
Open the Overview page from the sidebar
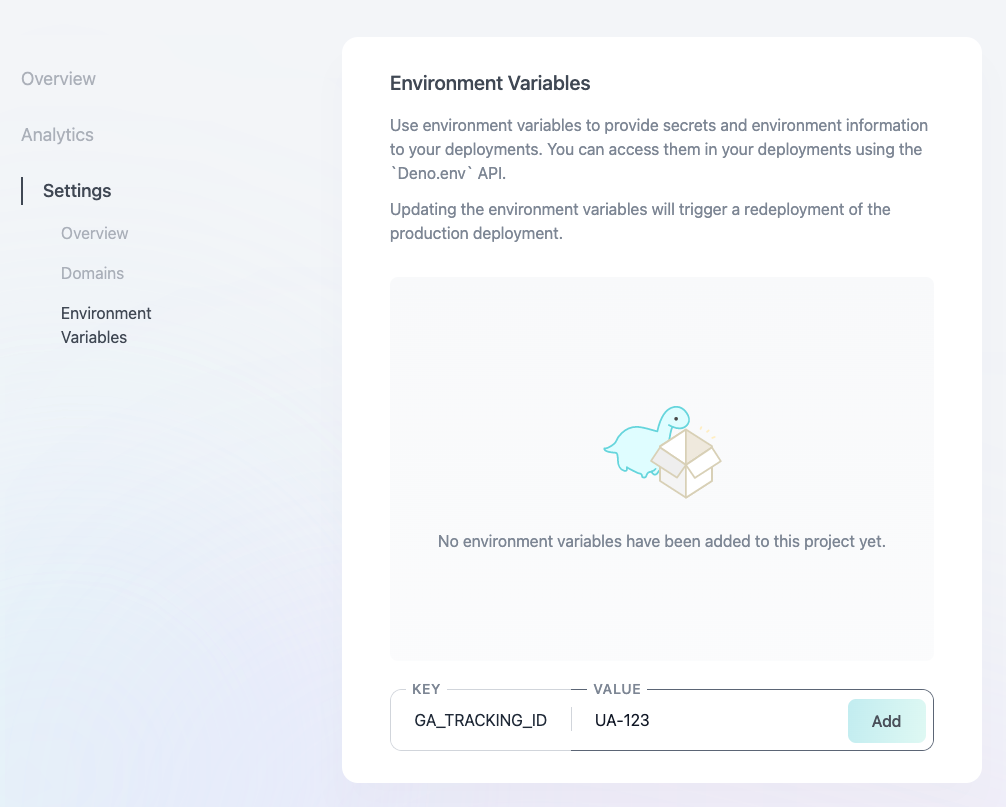coord(57,78)
